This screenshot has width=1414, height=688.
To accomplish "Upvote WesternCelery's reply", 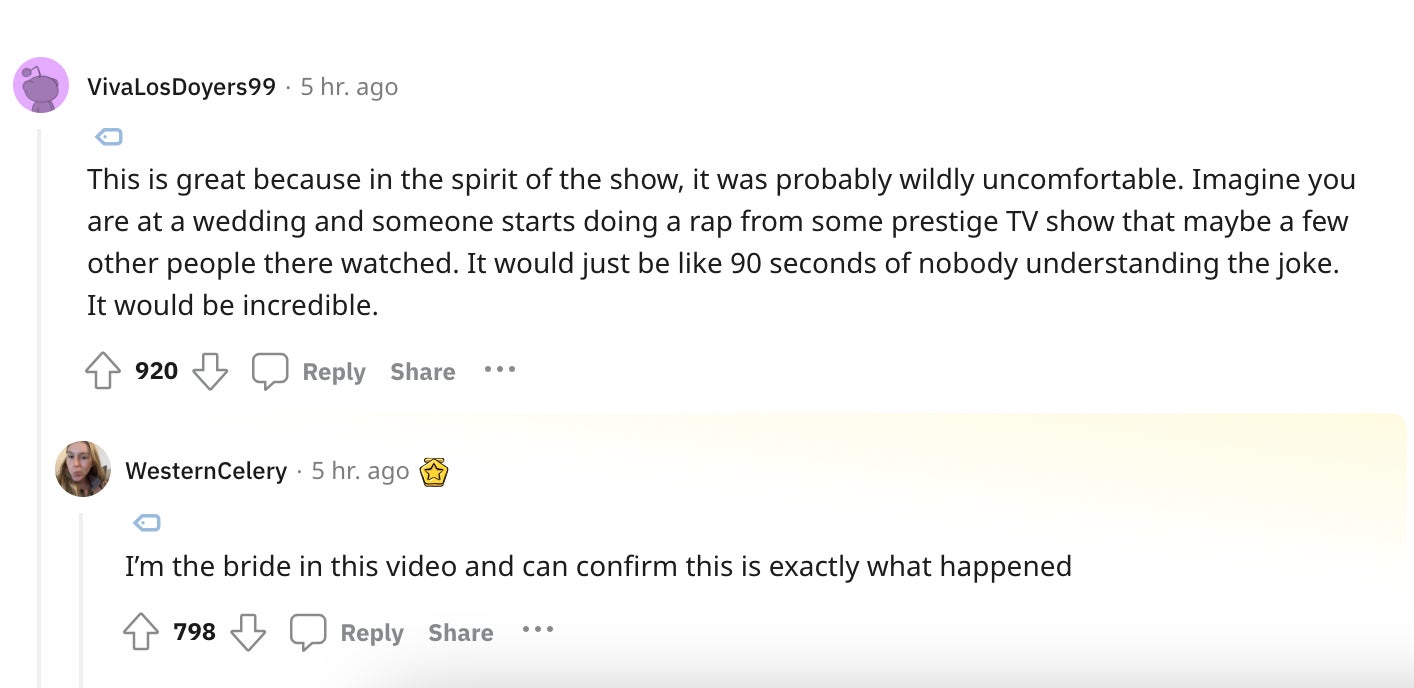I will (x=140, y=632).
